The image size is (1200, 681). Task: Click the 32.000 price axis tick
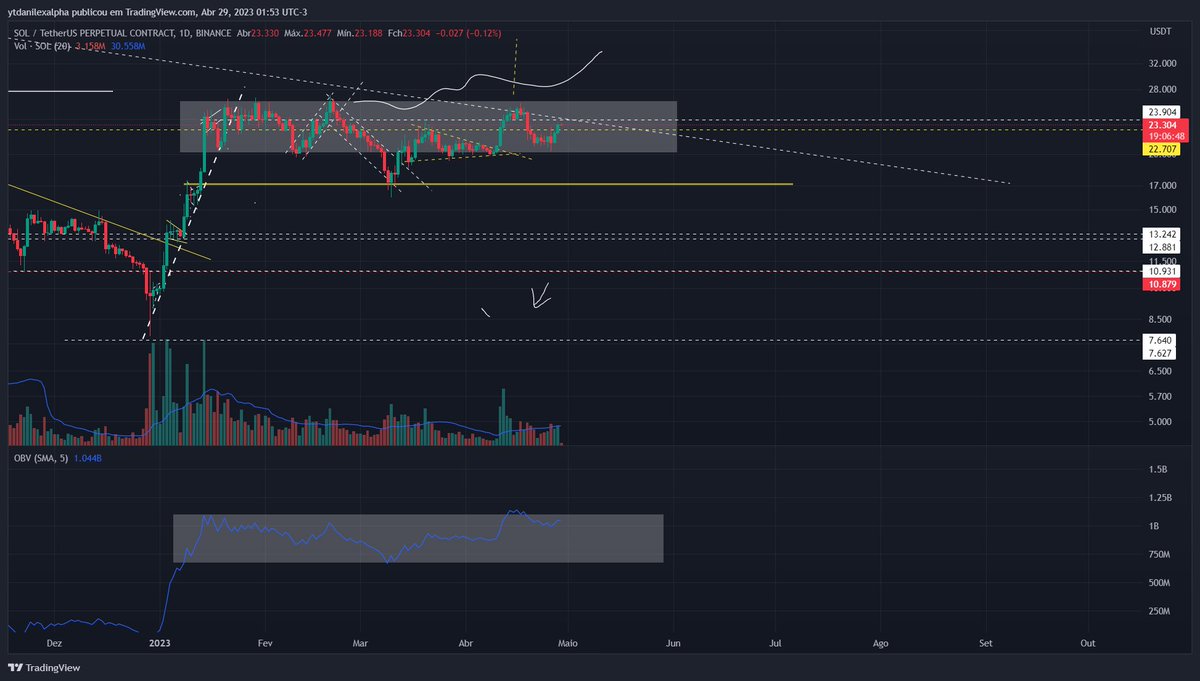point(1161,62)
